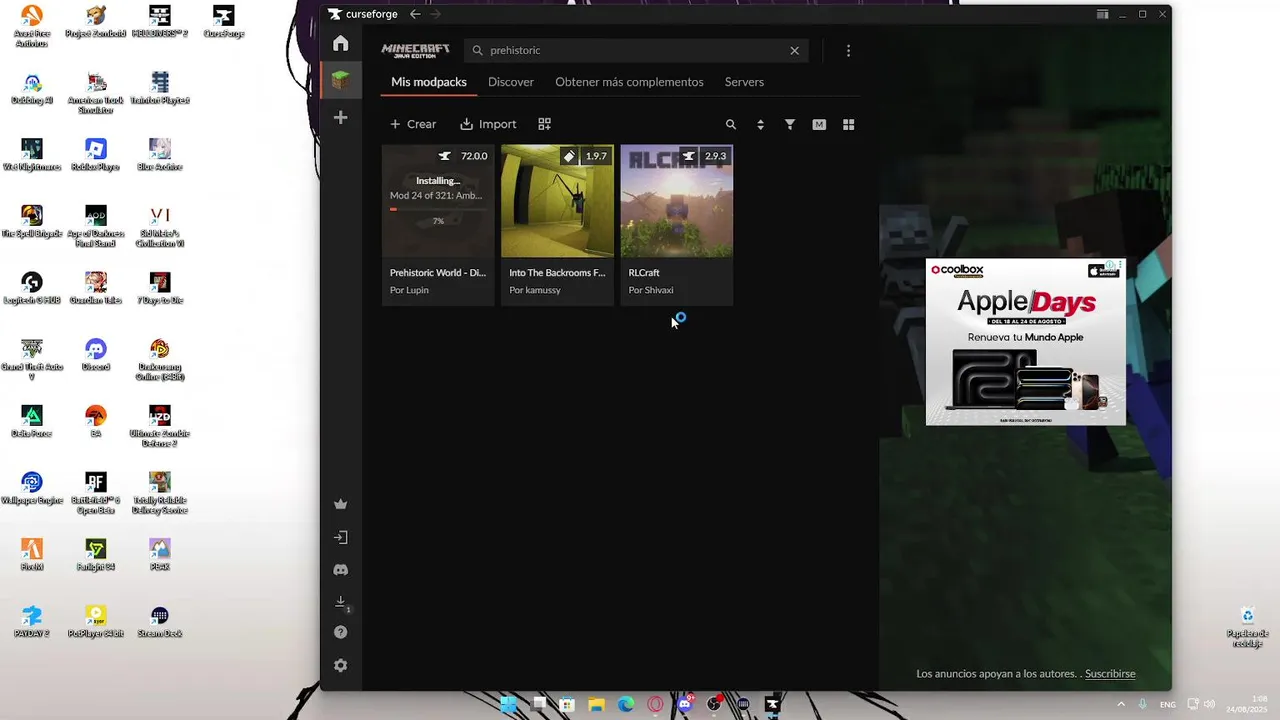Open the layout icon in the title bar

[x=1102, y=14]
